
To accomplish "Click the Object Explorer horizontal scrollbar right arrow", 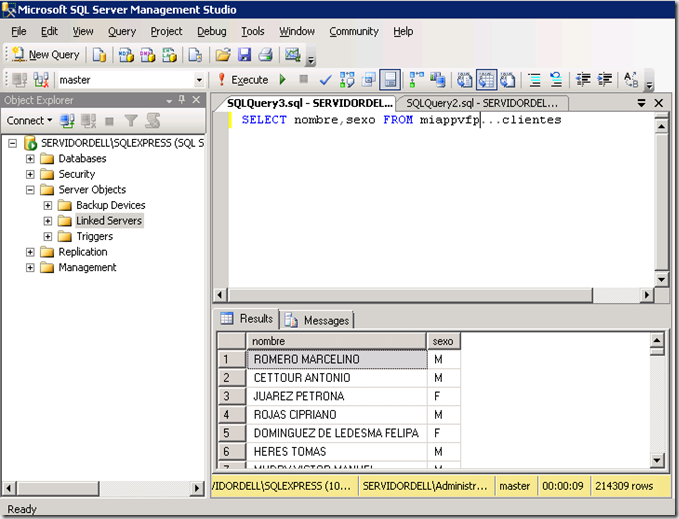I will (x=197, y=488).
